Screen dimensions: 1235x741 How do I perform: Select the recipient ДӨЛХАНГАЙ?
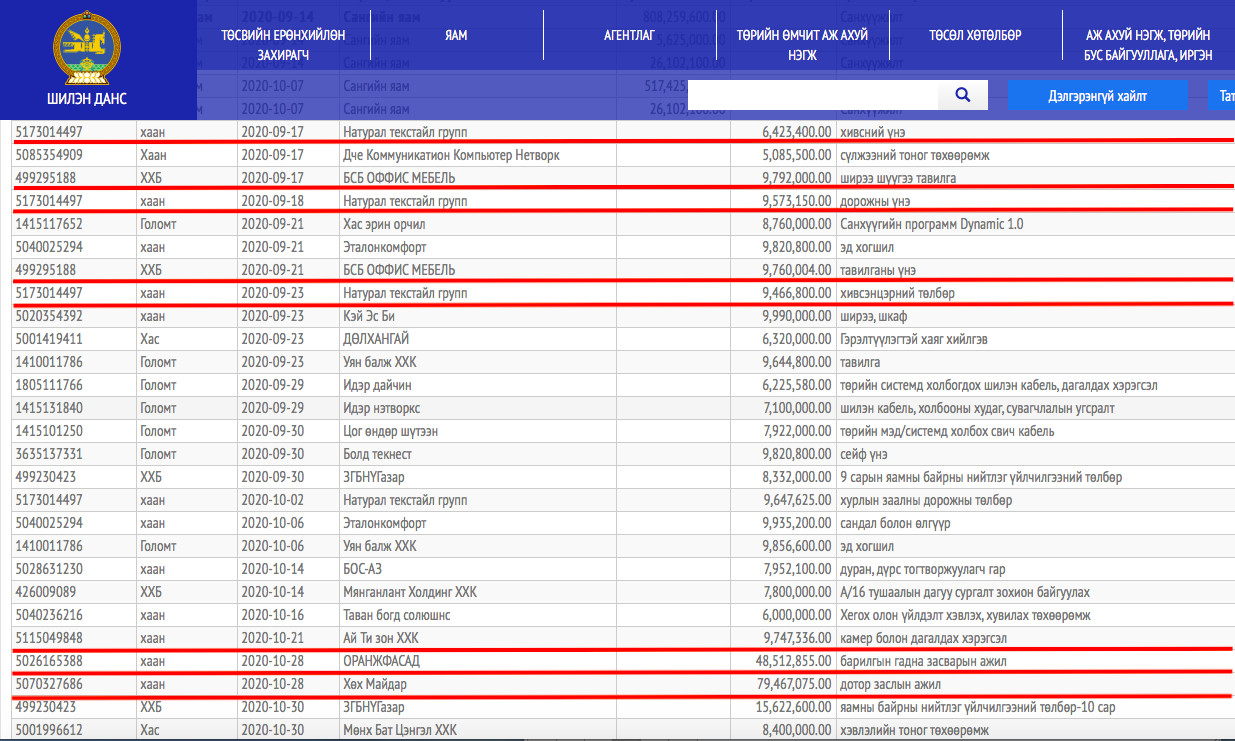point(376,339)
